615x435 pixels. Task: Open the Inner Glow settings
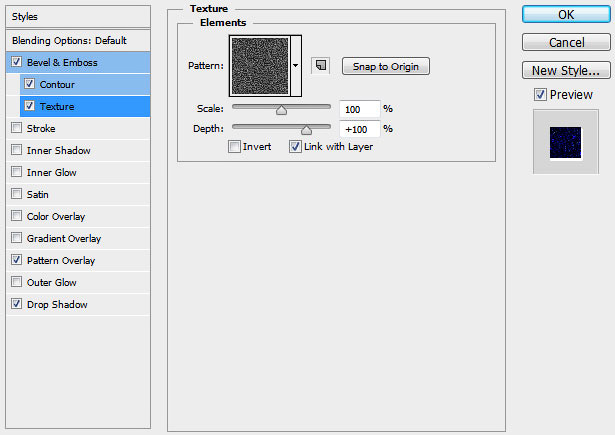pyautogui.click(x=51, y=172)
